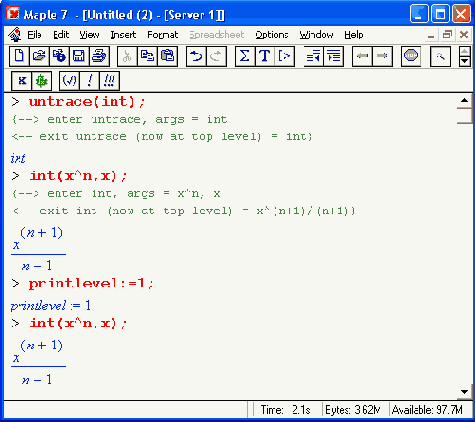Execute entire worksheet with !!! button

[x=109, y=81]
